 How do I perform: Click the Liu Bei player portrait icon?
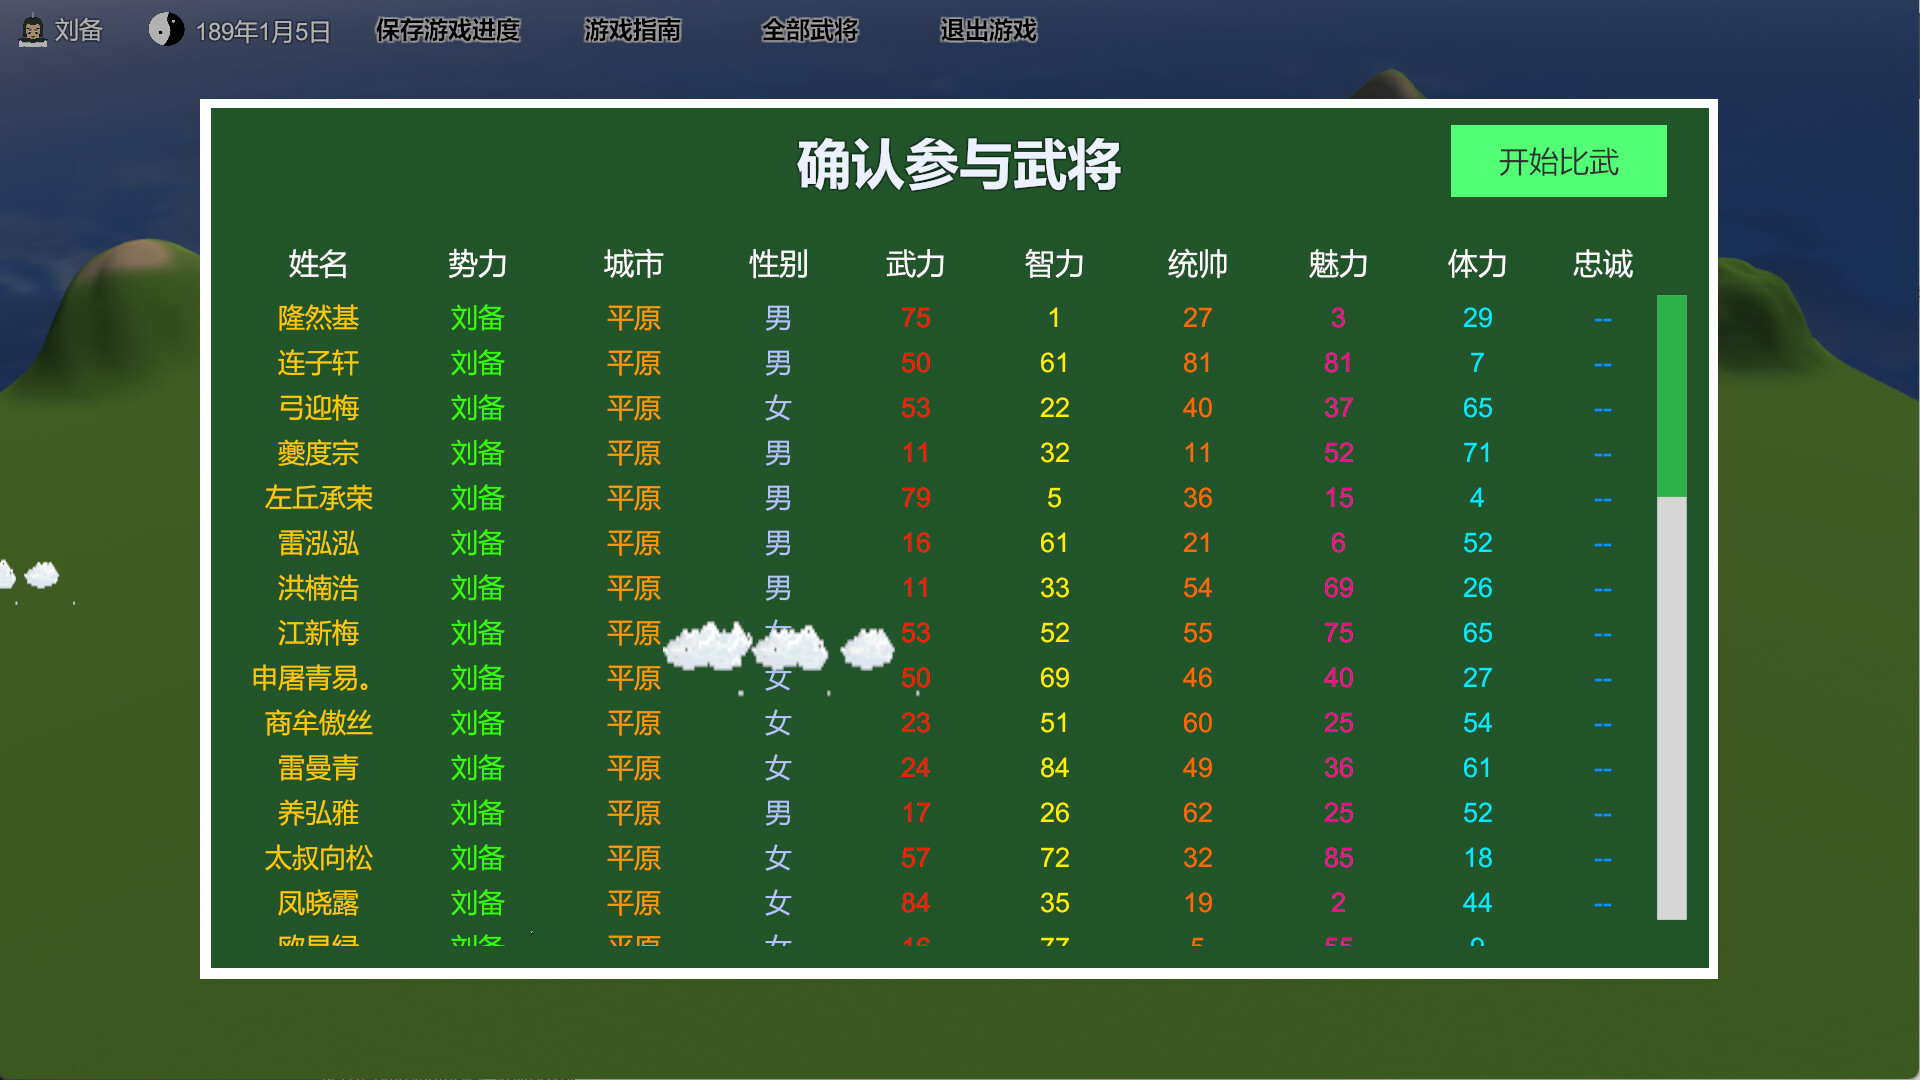pos(33,30)
